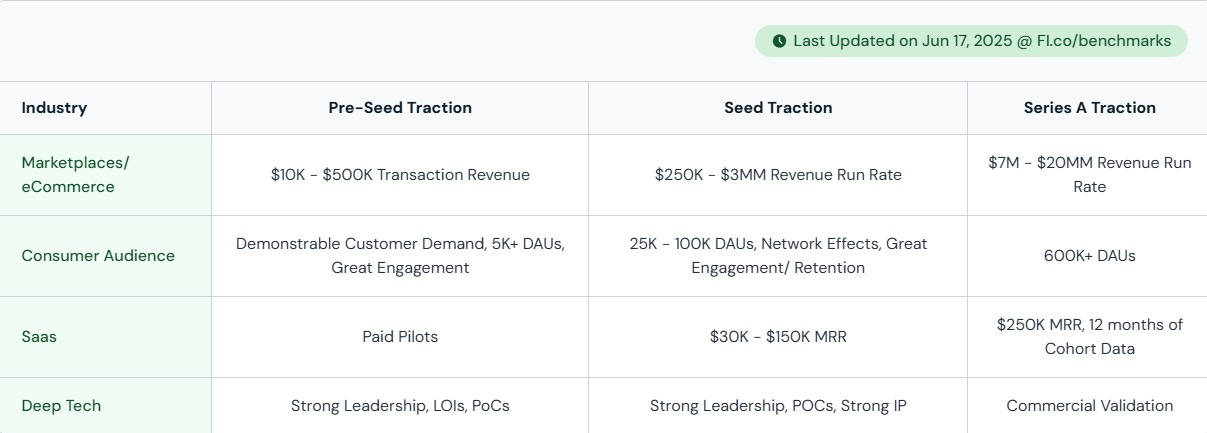Viewport: 1207px width, 433px height.
Task: Click the Series A Traction header
Action: [x=1090, y=108]
